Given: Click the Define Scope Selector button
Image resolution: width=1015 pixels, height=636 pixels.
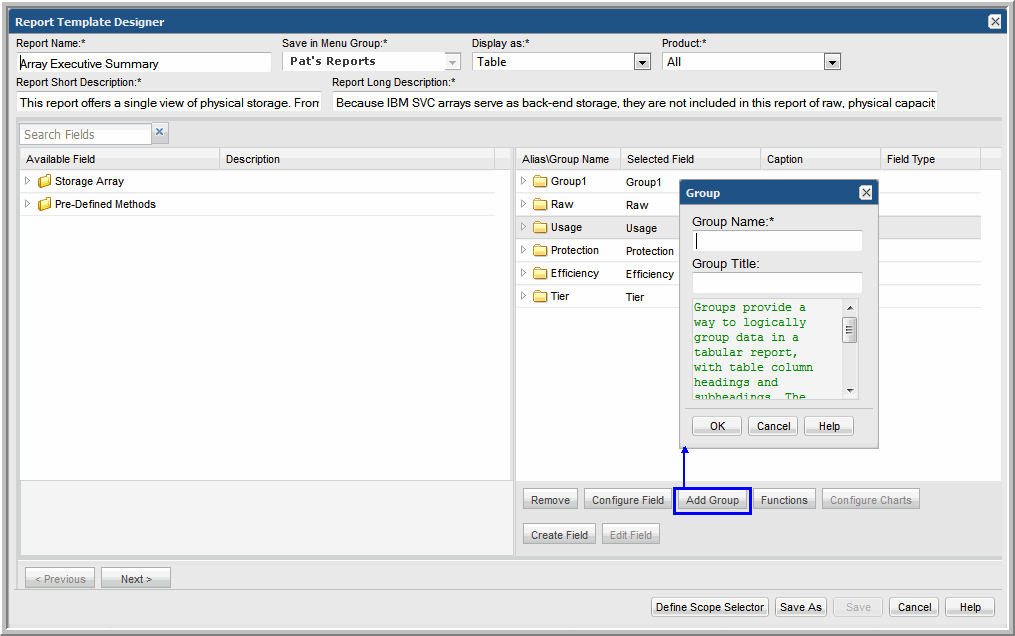Looking at the screenshot, I should 709,607.
